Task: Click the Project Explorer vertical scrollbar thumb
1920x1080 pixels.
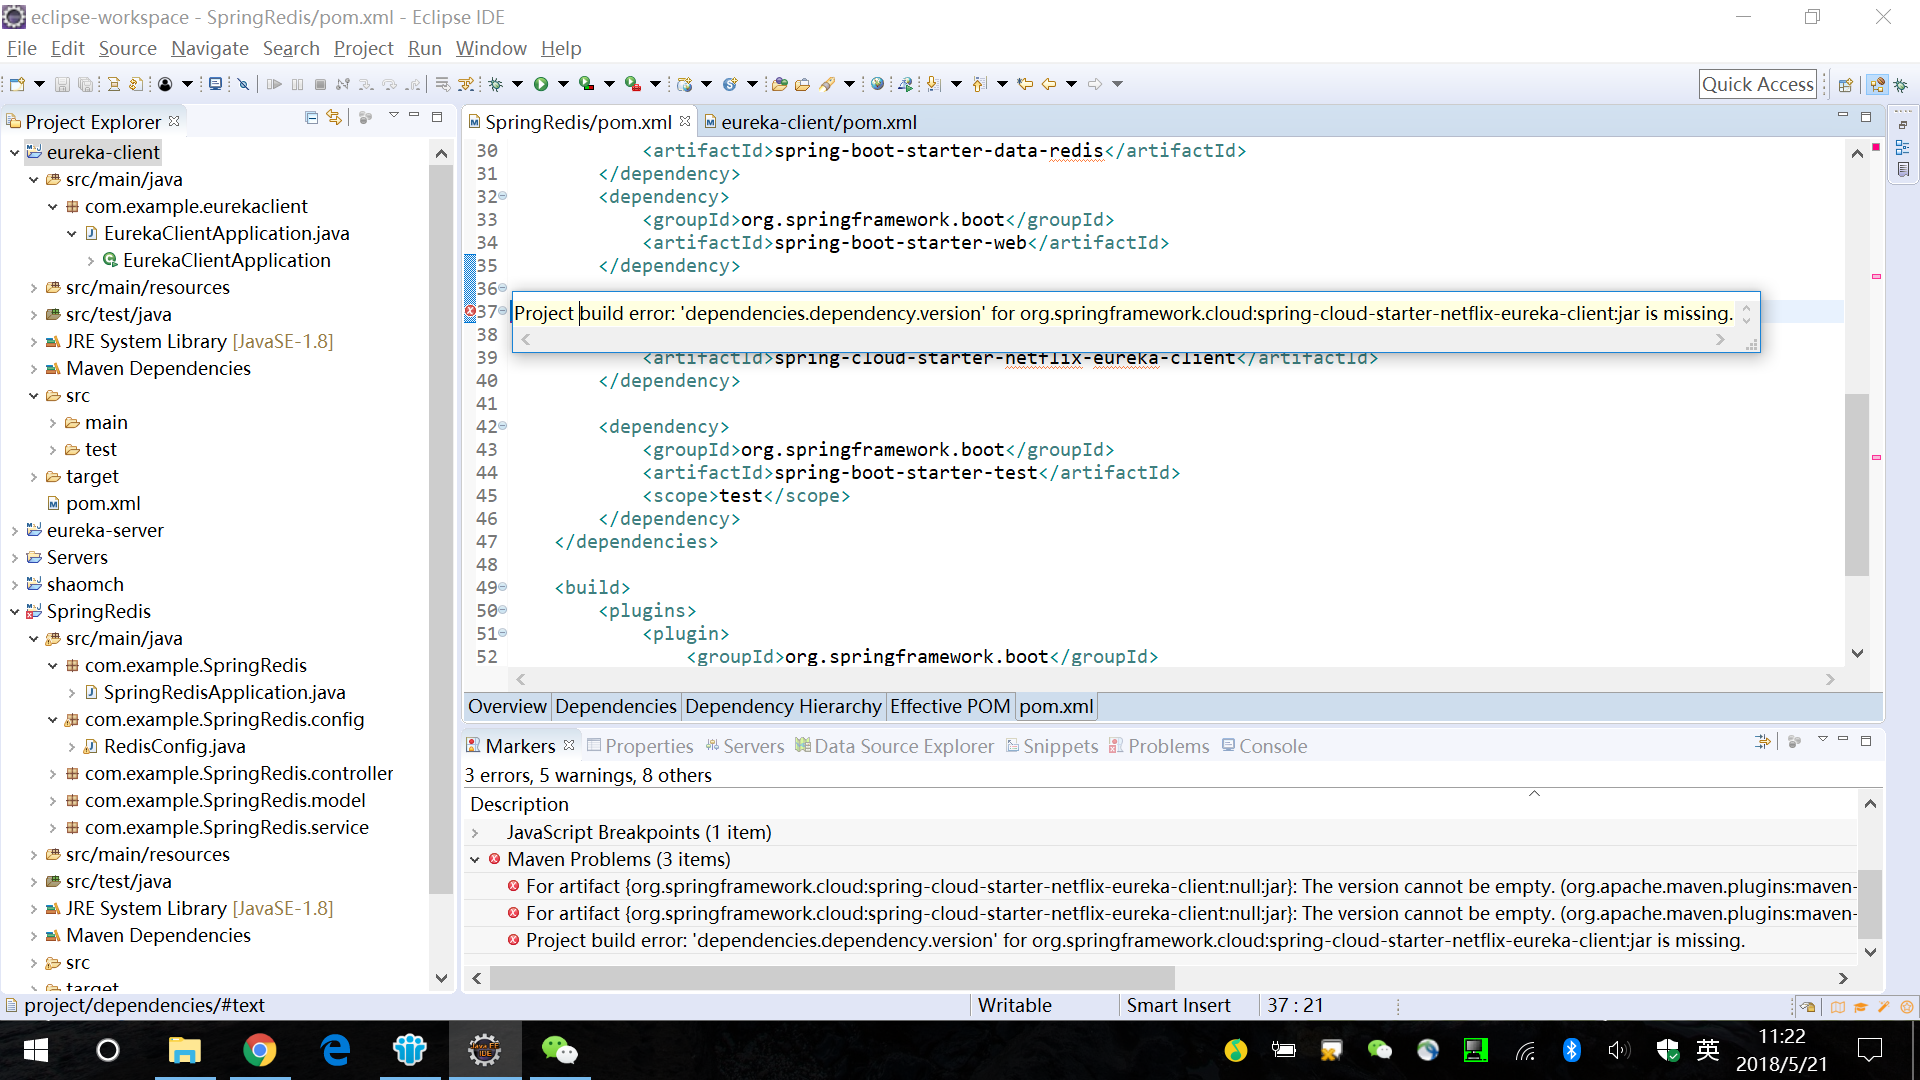Action: coord(441,530)
